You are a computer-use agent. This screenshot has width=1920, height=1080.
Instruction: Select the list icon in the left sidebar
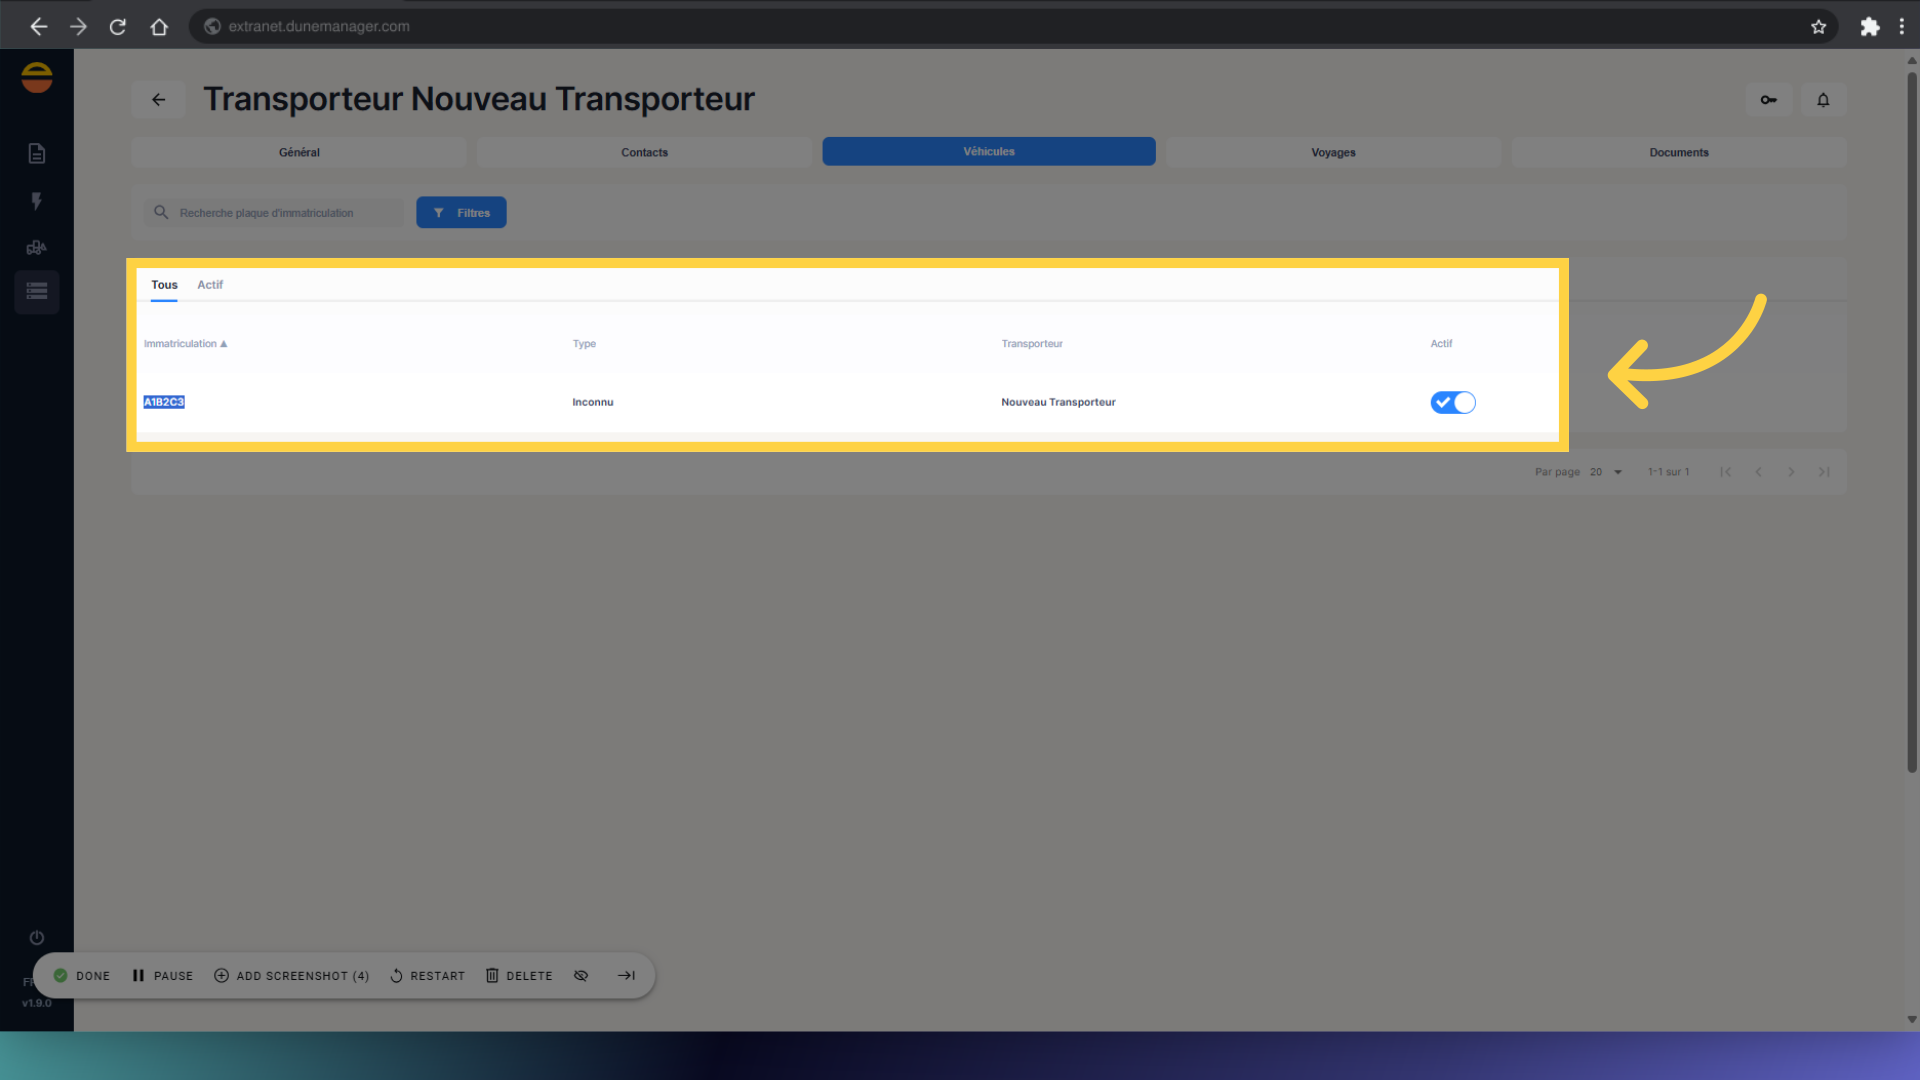[36, 292]
